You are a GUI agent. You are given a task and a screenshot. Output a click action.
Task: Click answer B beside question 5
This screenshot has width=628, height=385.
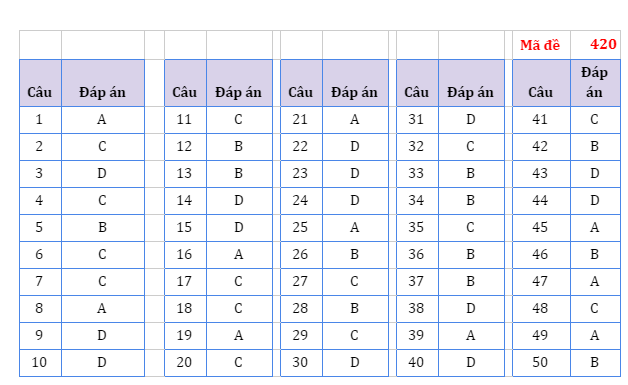103,228
